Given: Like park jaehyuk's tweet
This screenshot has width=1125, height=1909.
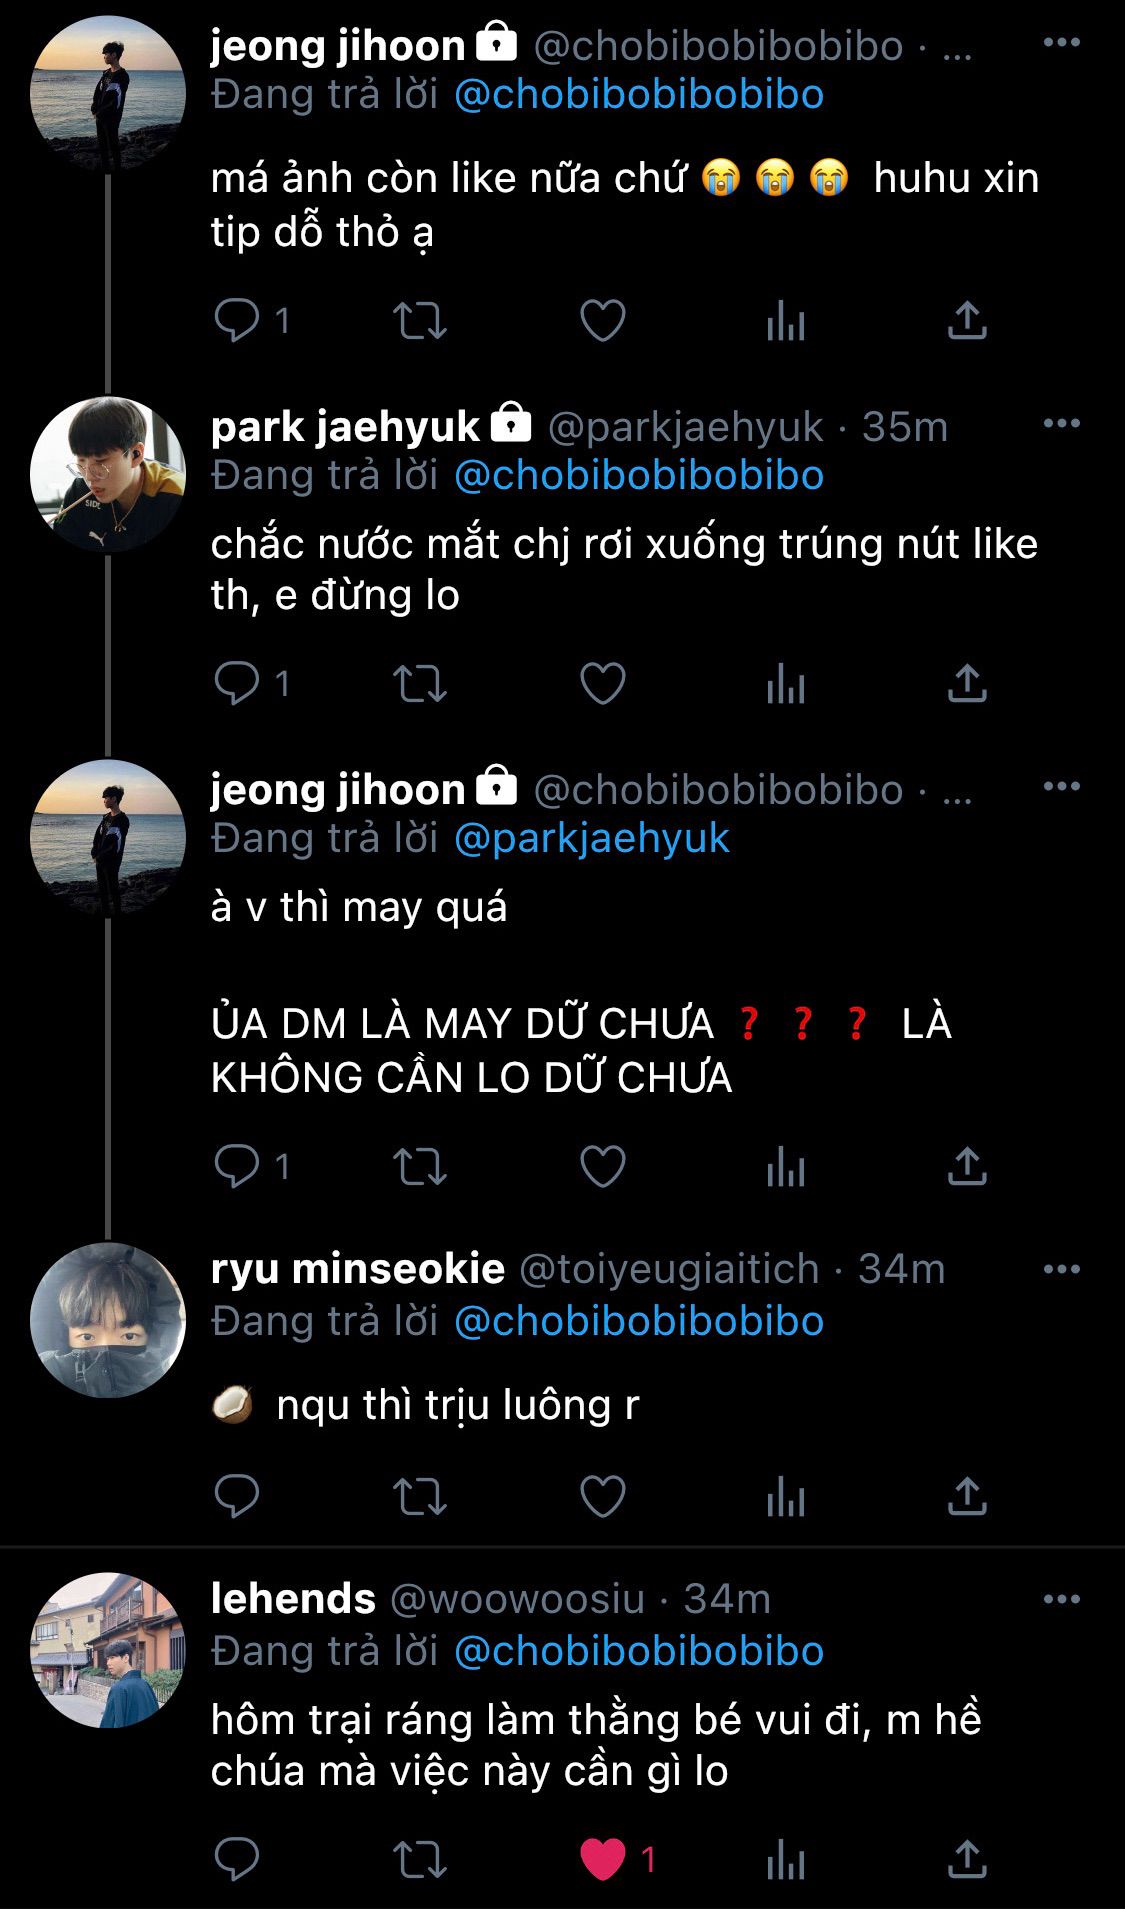Looking at the screenshot, I should (603, 684).
